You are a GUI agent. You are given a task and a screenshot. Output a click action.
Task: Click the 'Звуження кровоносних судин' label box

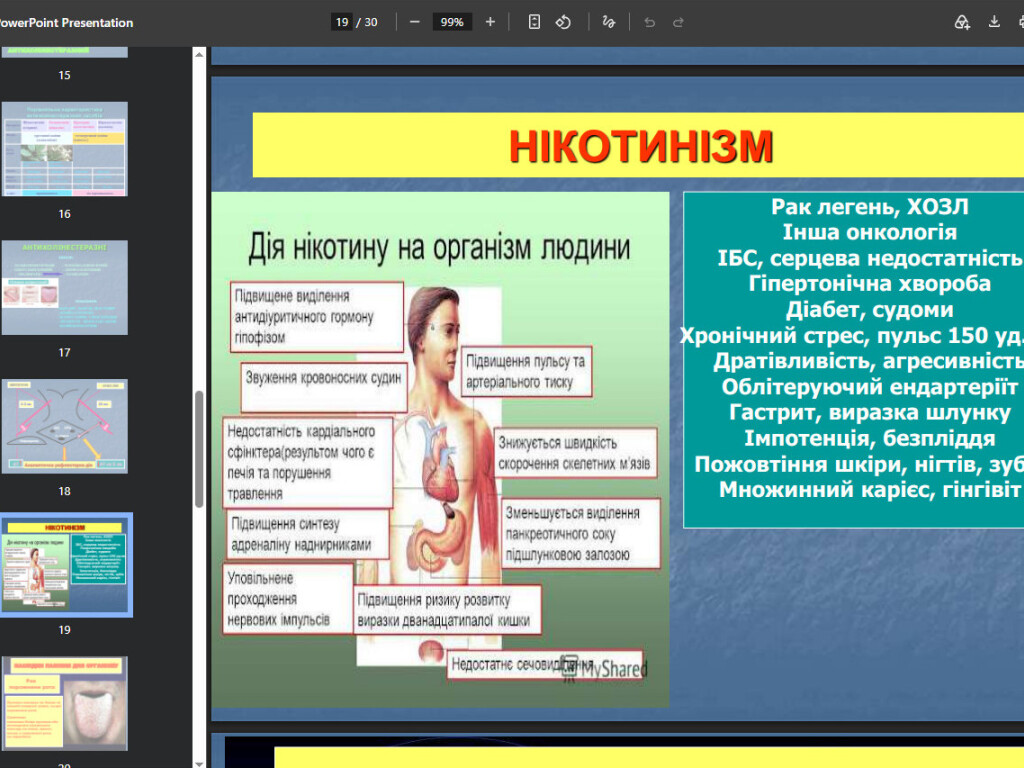tap(323, 387)
